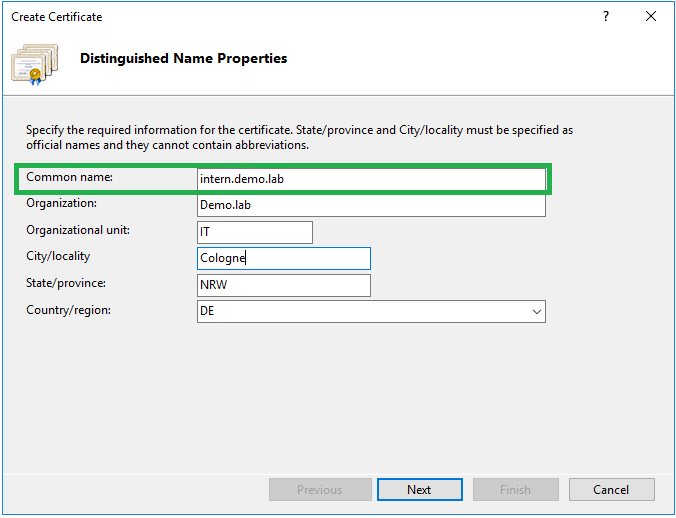Click the 'Organization:' label text

coord(62,203)
